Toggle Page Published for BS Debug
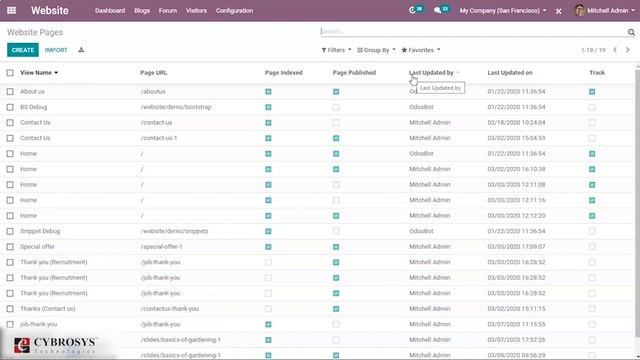 click(x=336, y=107)
